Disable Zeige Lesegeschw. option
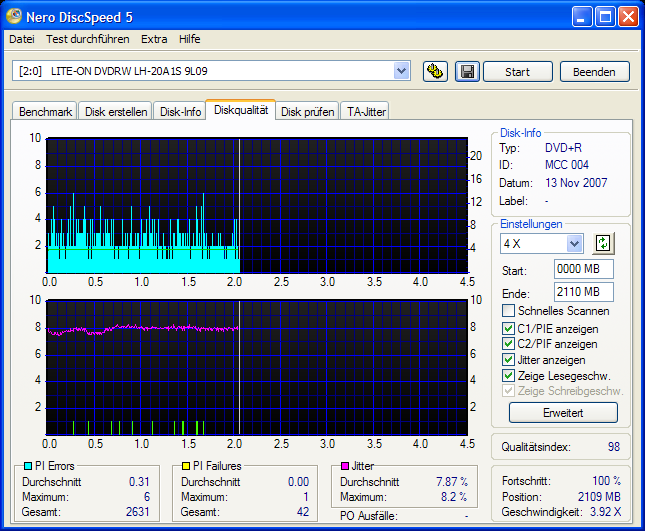The height and width of the screenshot is (531, 645). pyautogui.click(x=509, y=376)
